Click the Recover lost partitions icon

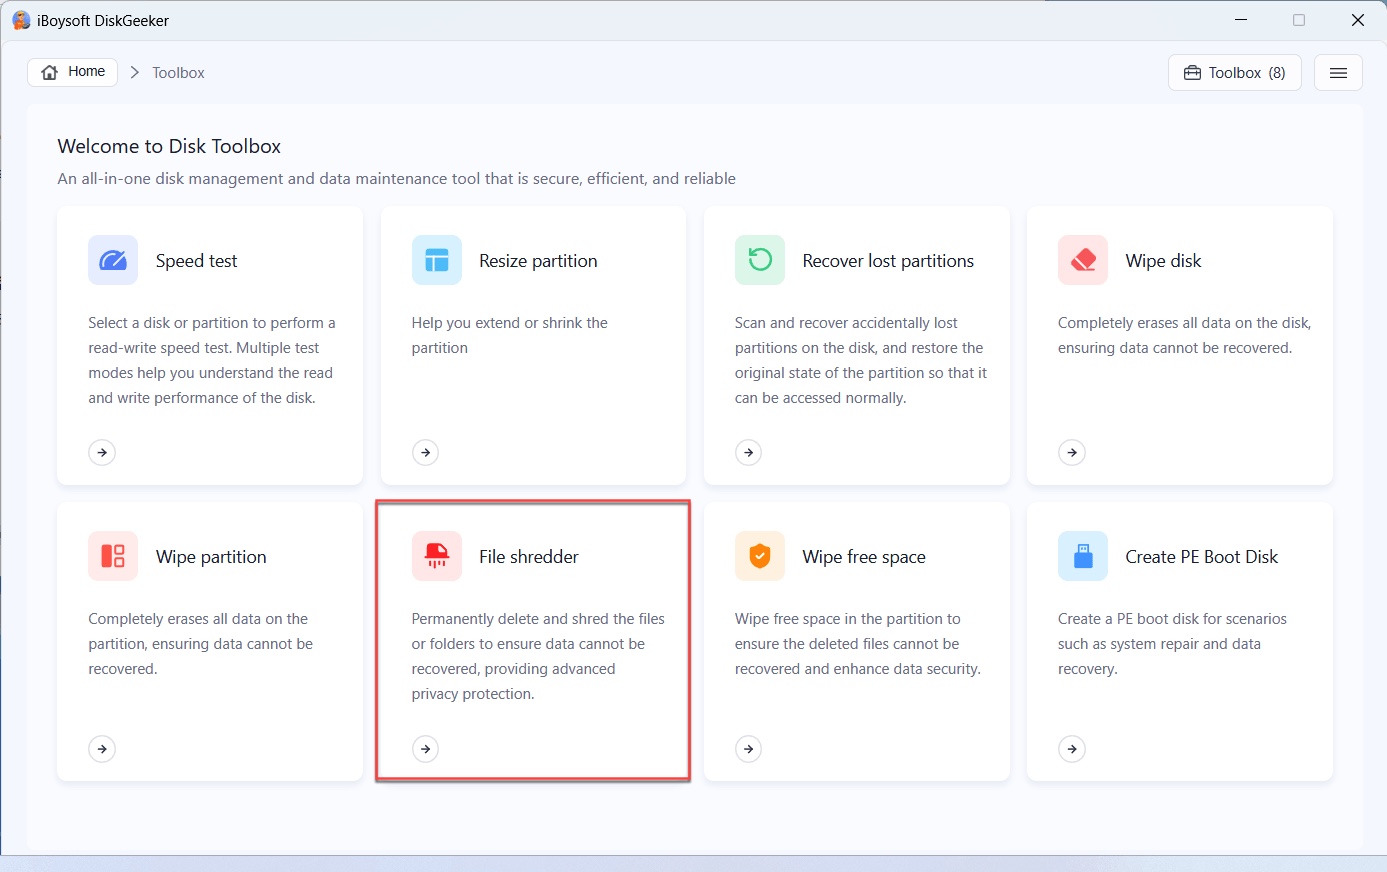760,261
